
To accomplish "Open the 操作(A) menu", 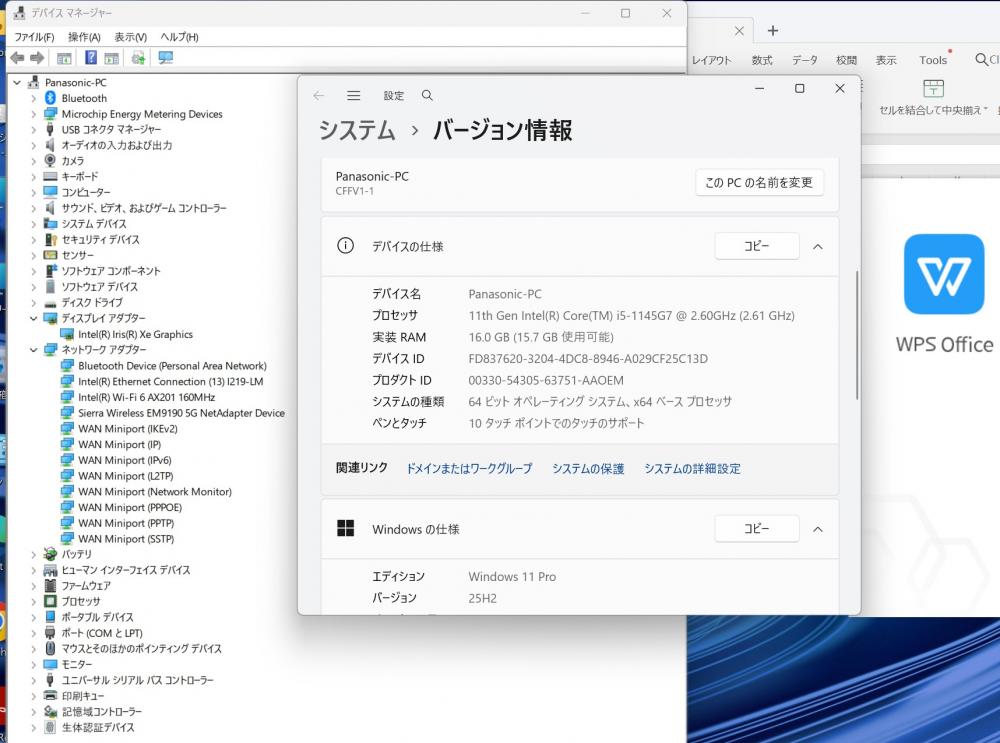I will (x=84, y=37).
